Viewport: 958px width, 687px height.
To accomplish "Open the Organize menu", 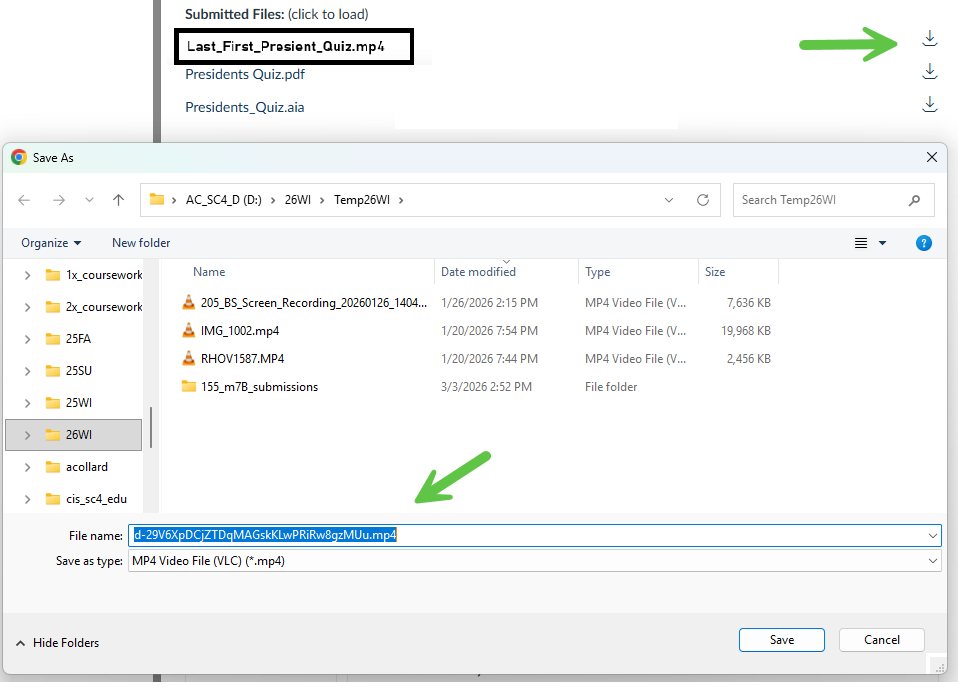I will 51,243.
